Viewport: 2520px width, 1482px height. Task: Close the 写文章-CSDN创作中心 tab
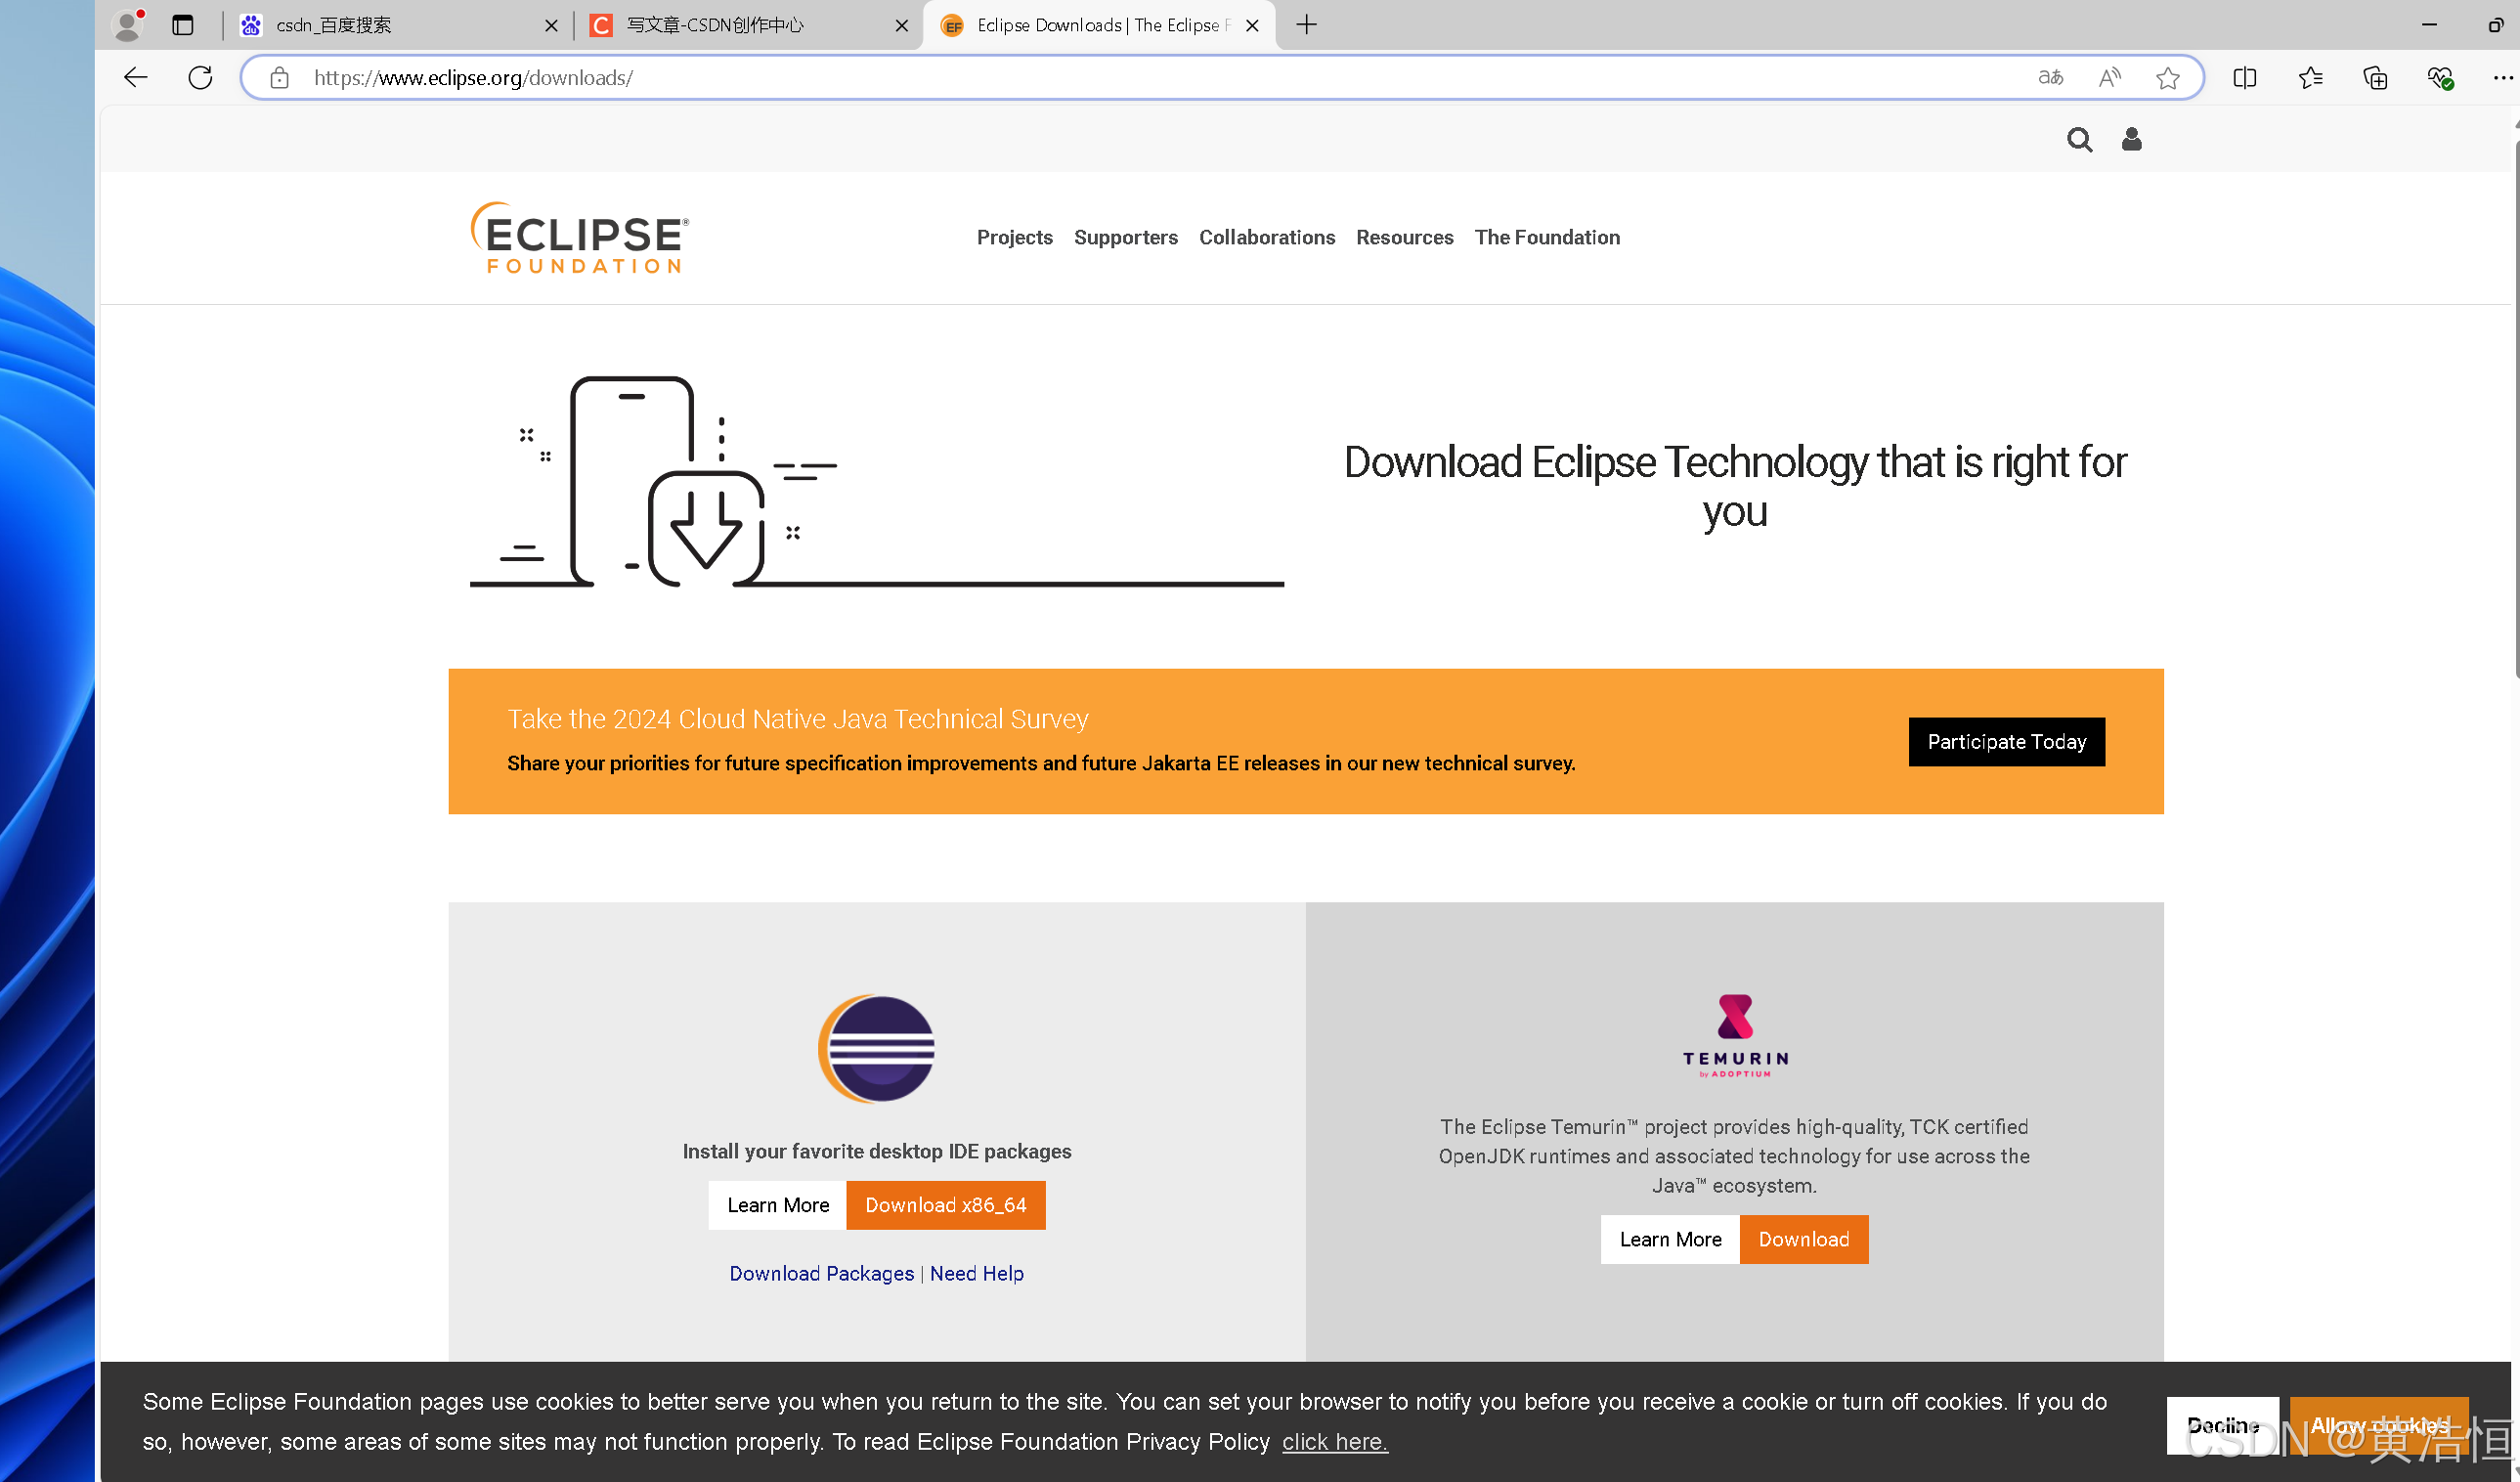[x=902, y=25]
